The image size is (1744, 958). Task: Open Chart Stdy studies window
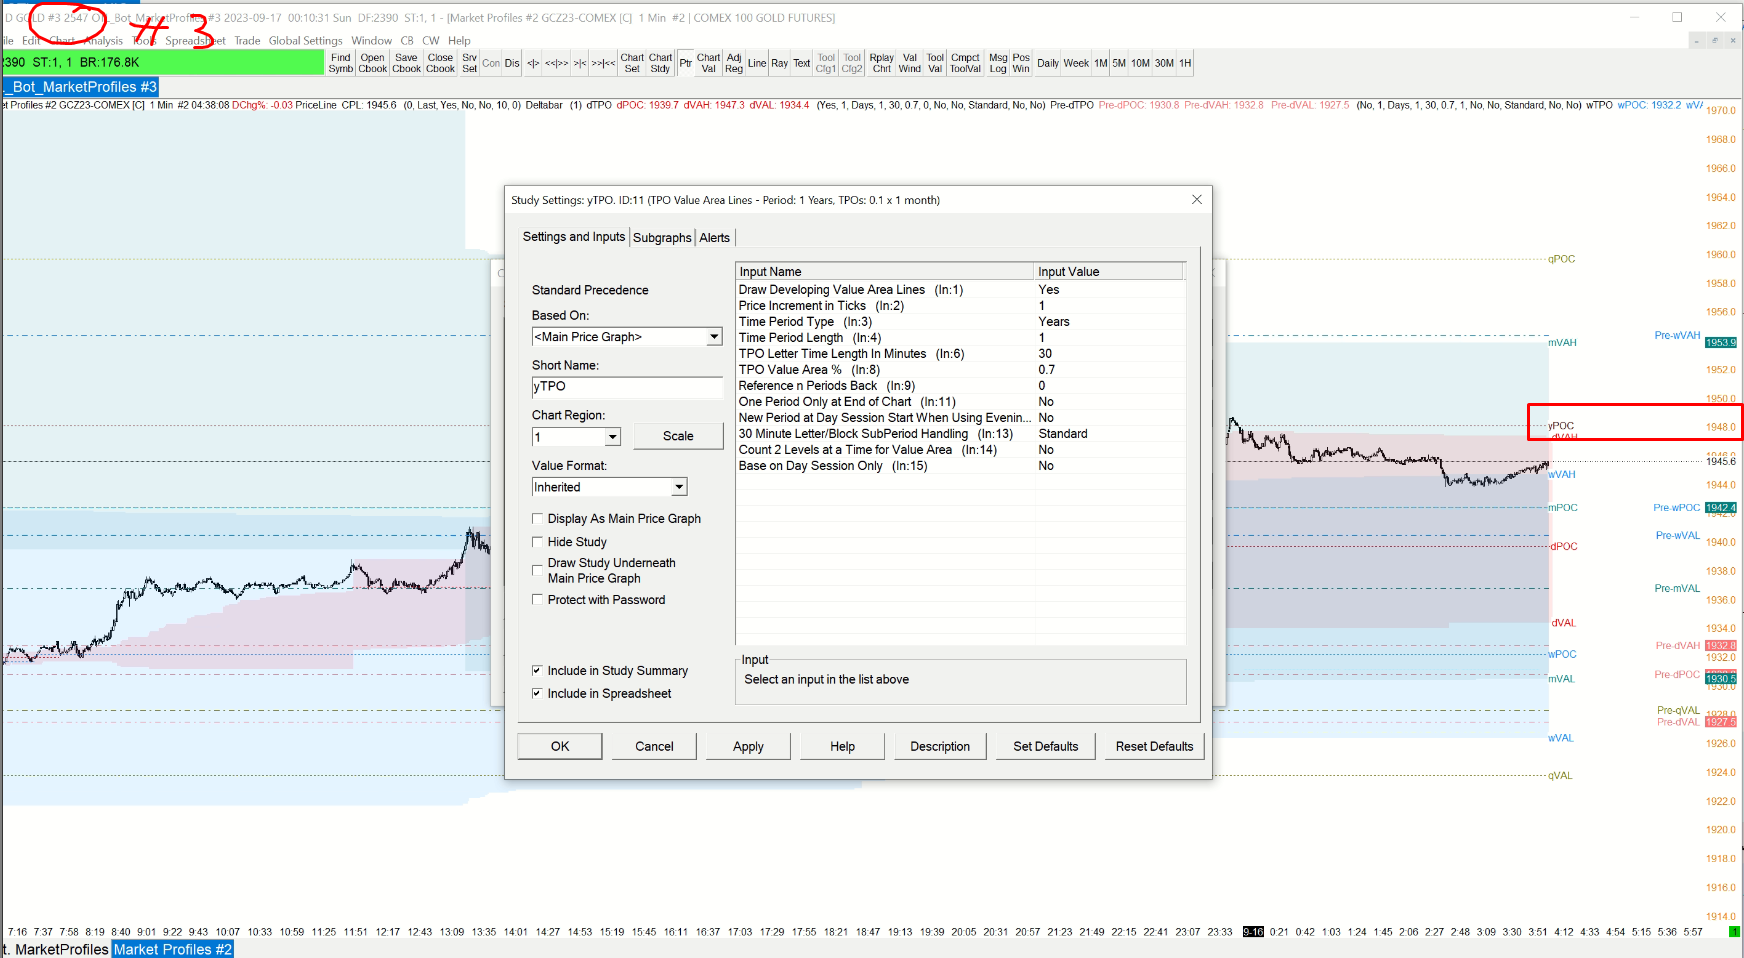(660, 63)
